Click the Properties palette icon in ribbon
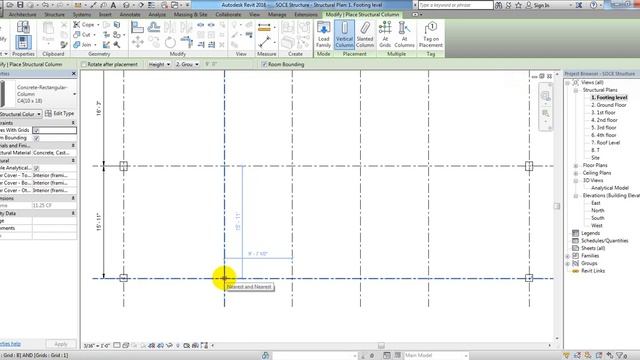 coord(23,43)
